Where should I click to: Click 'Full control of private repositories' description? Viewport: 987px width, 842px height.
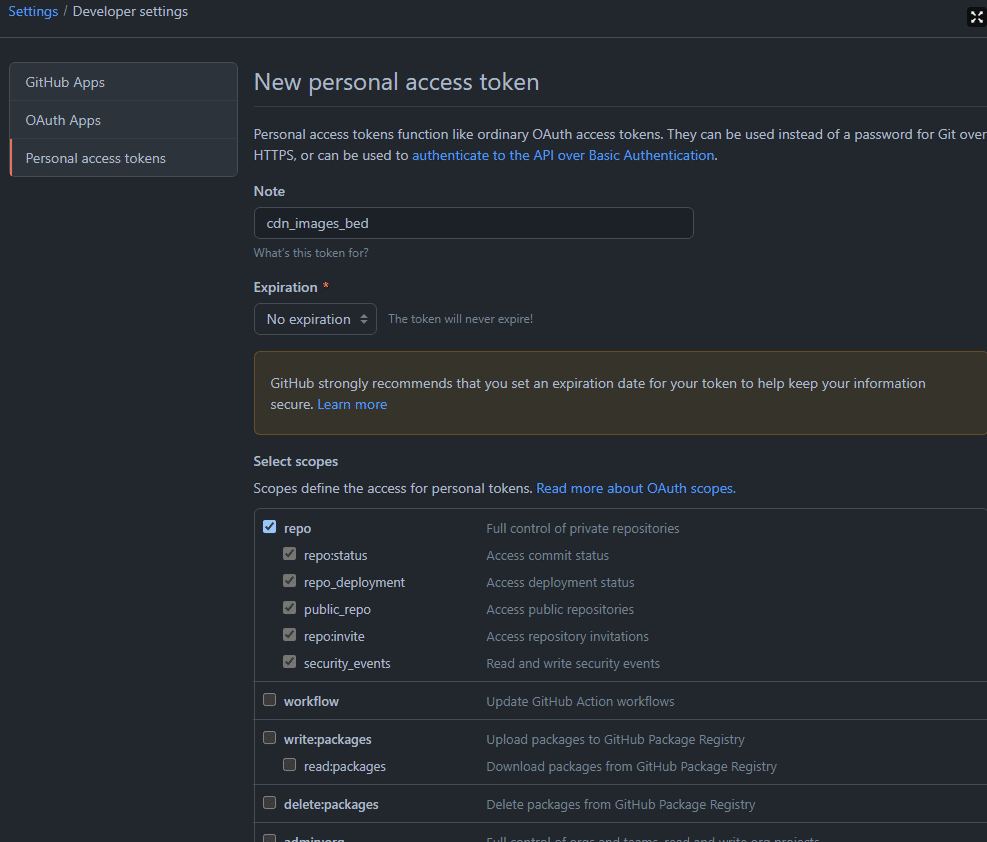tap(583, 529)
